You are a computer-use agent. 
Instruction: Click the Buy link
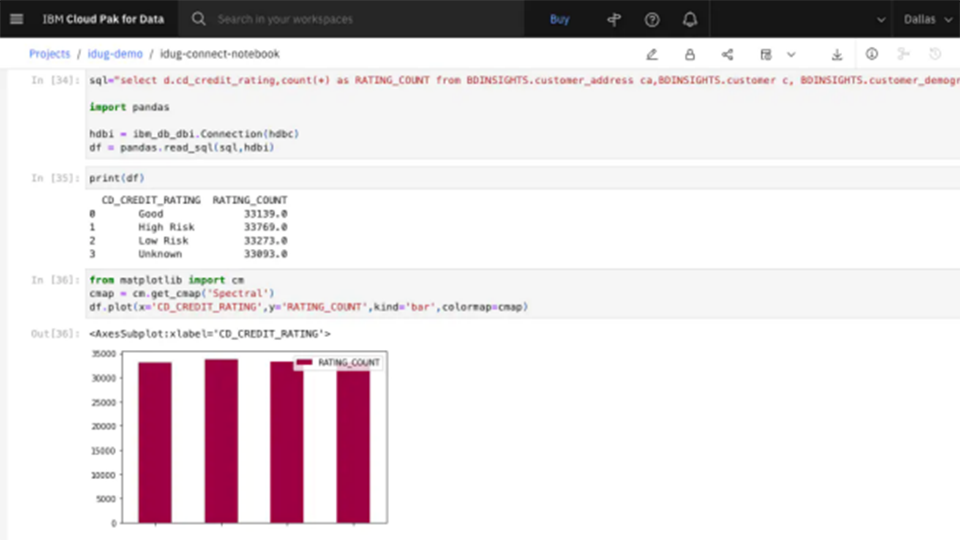coord(560,20)
